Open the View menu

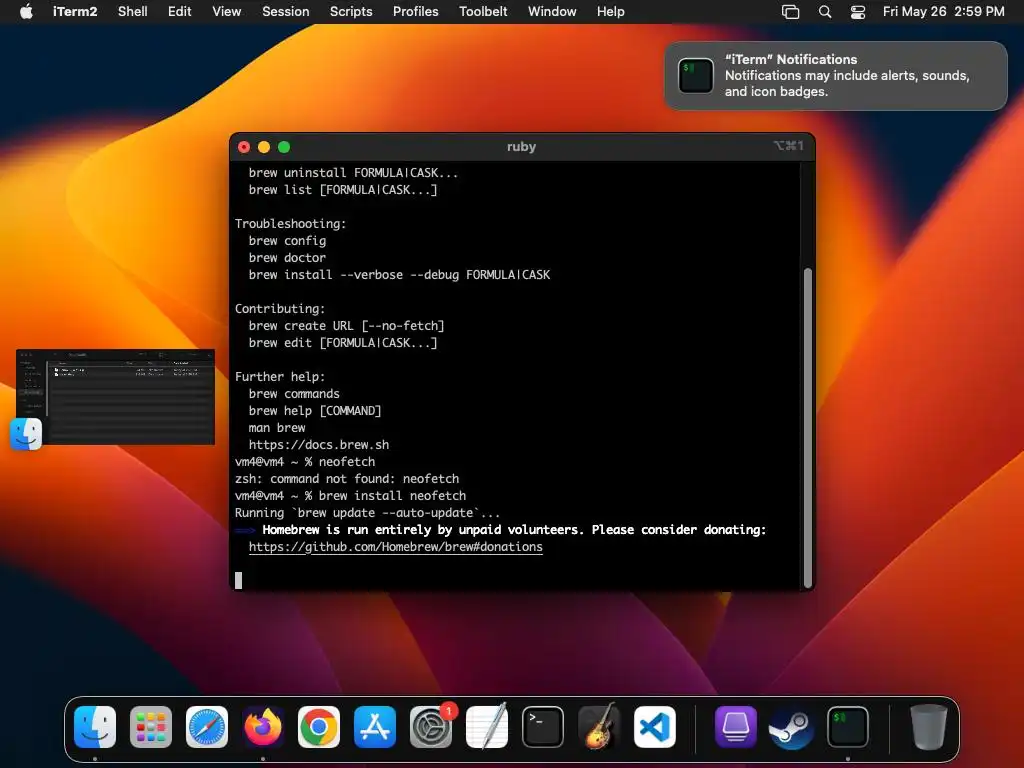(227, 12)
